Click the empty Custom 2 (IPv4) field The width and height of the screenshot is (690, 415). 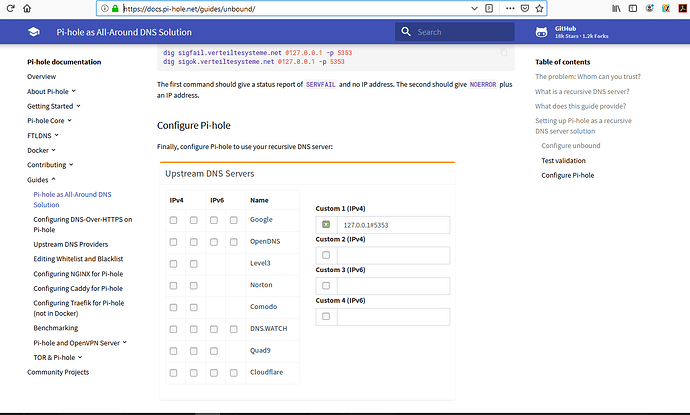coord(393,255)
